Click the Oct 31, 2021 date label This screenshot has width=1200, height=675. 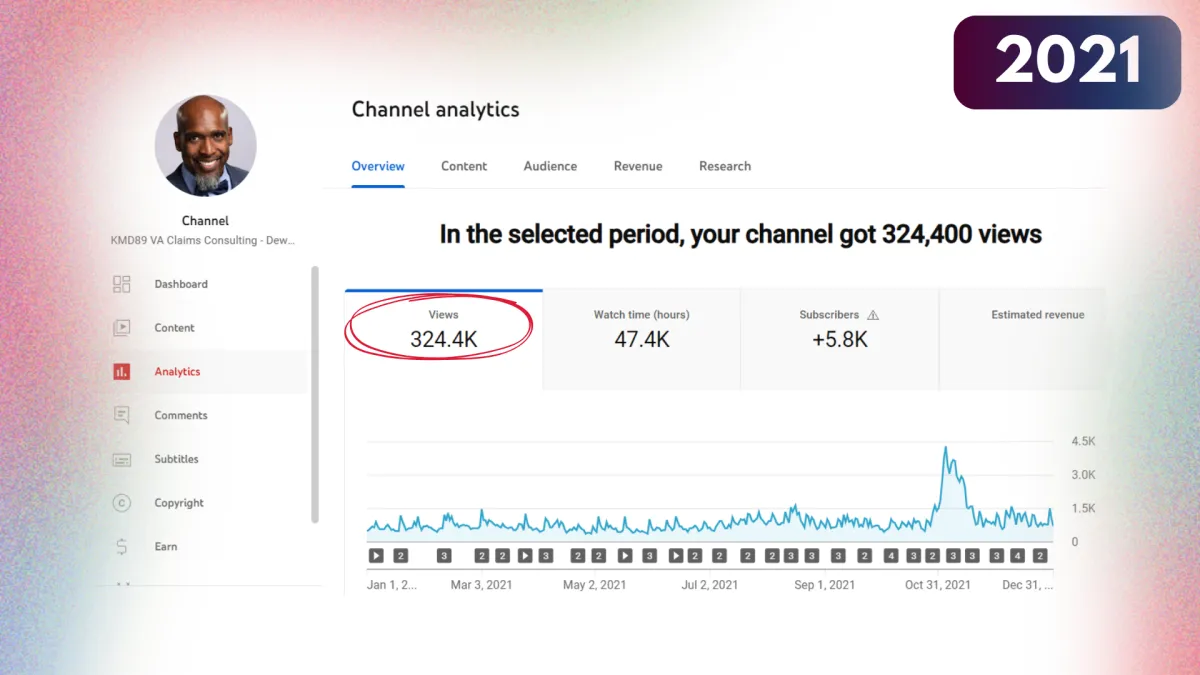938,585
